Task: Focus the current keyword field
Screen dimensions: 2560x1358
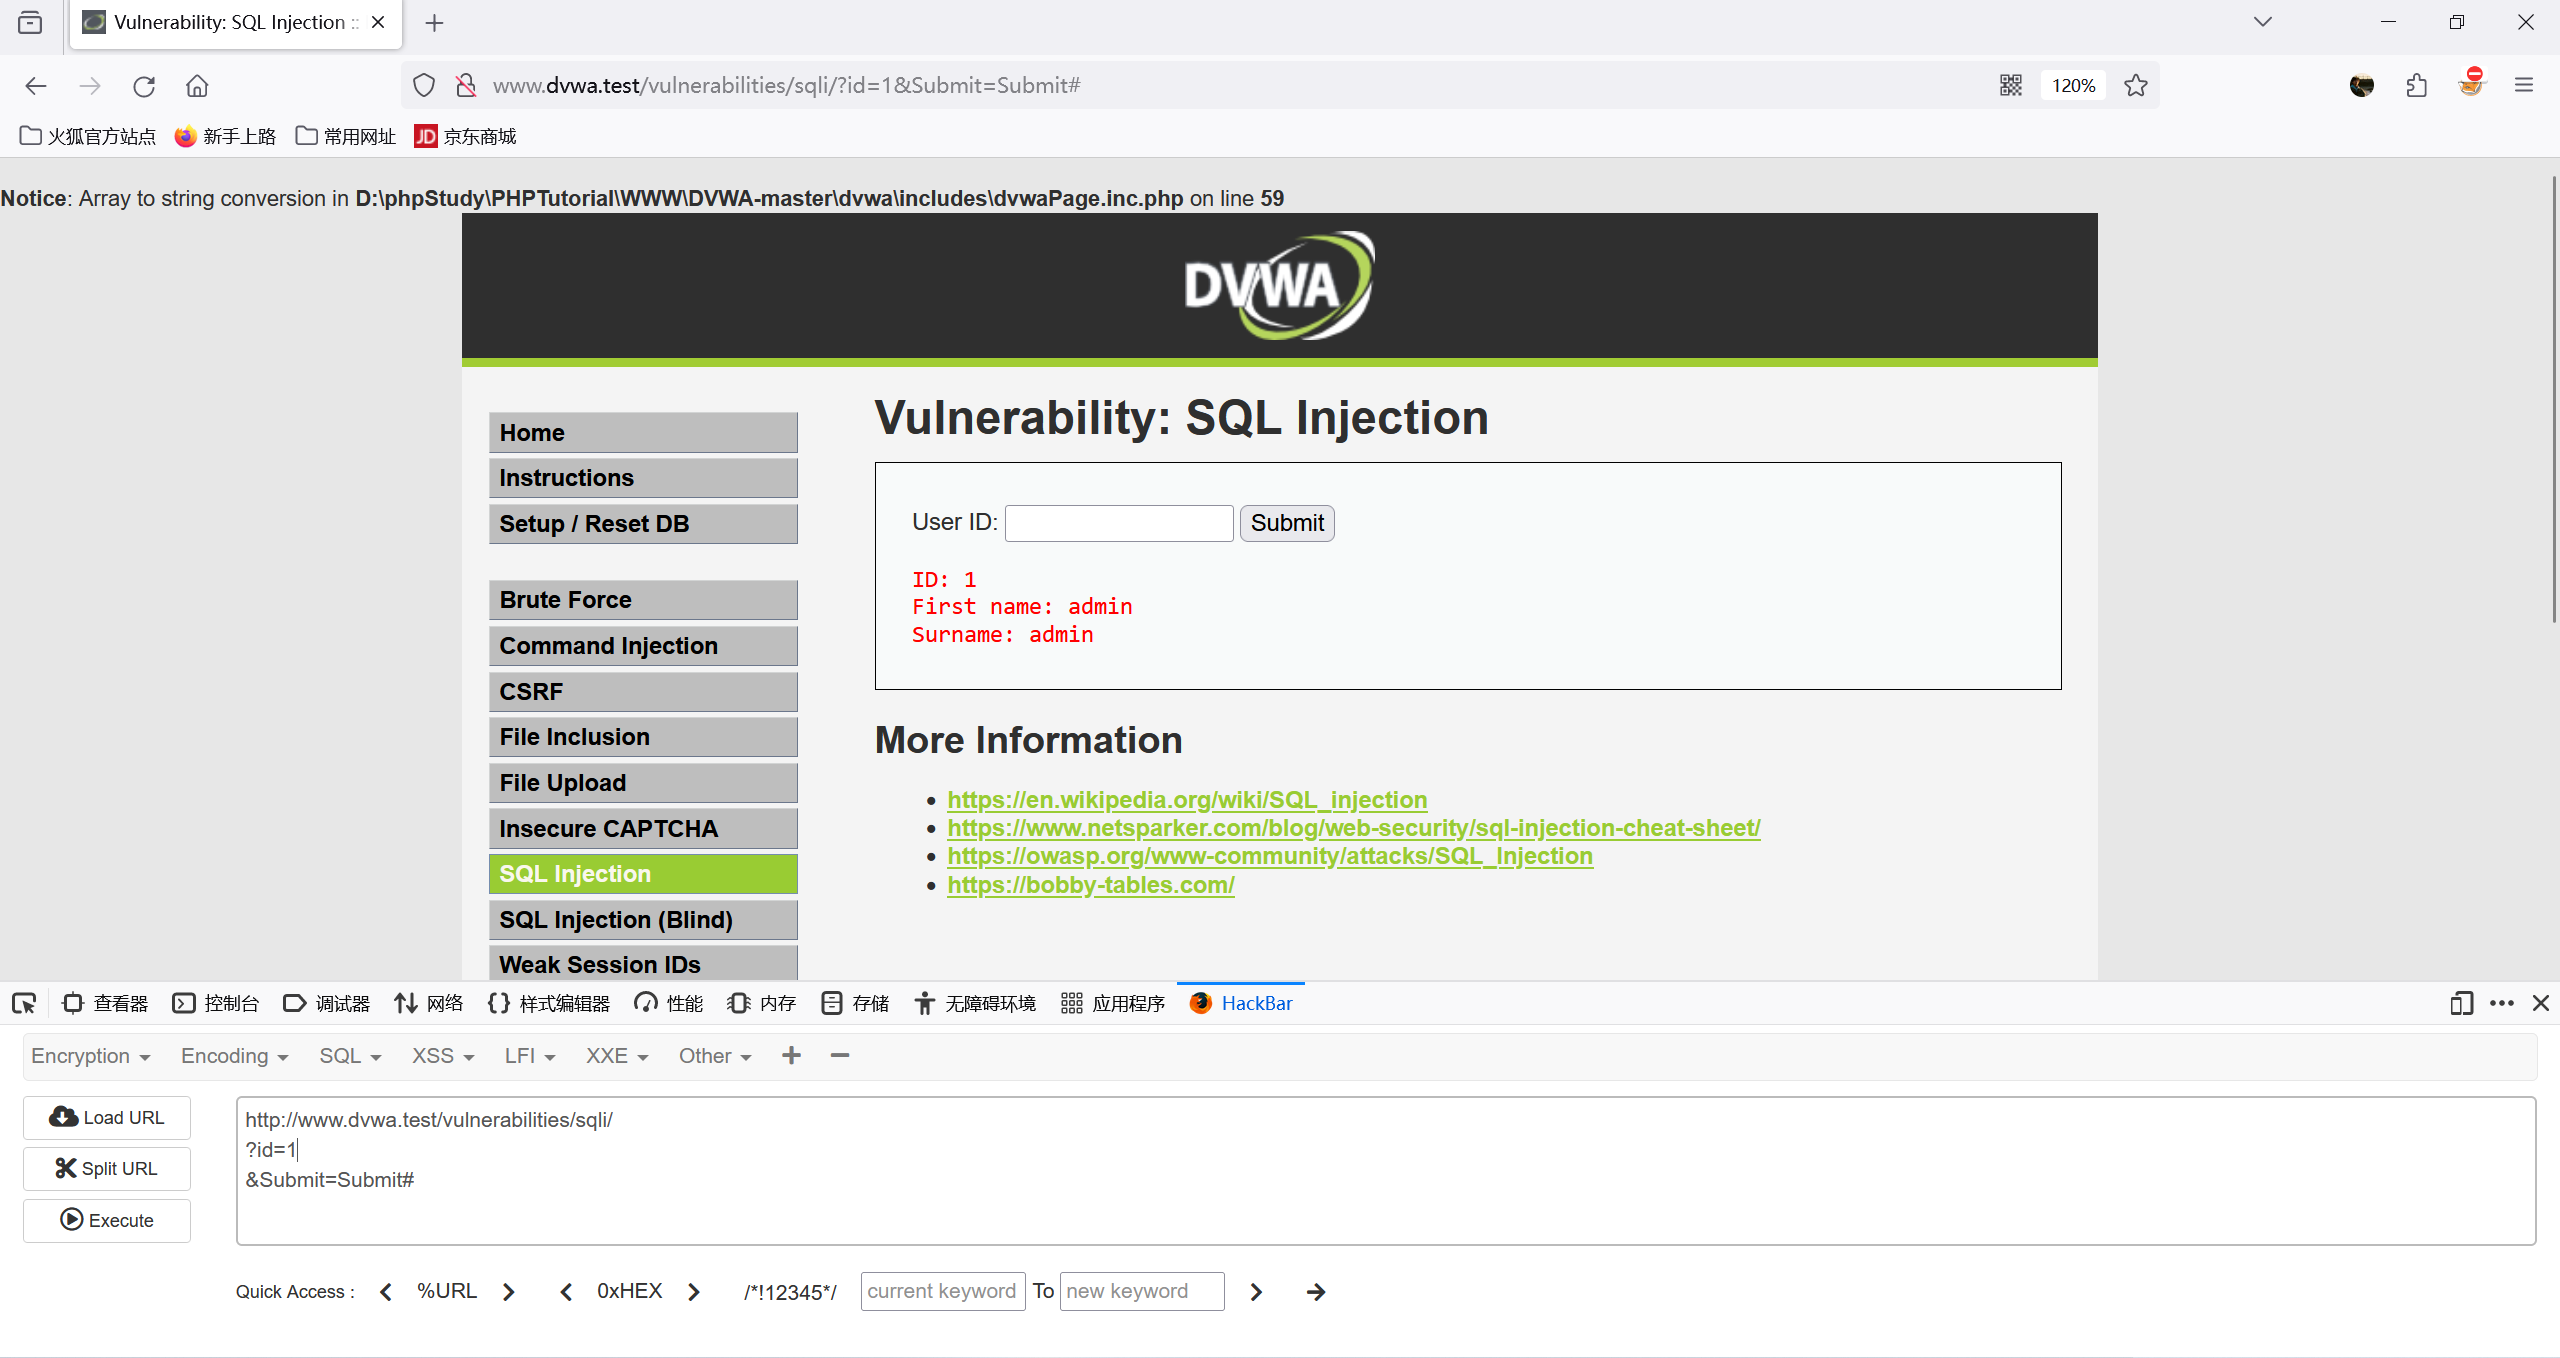Action: (x=943, y=1291)
